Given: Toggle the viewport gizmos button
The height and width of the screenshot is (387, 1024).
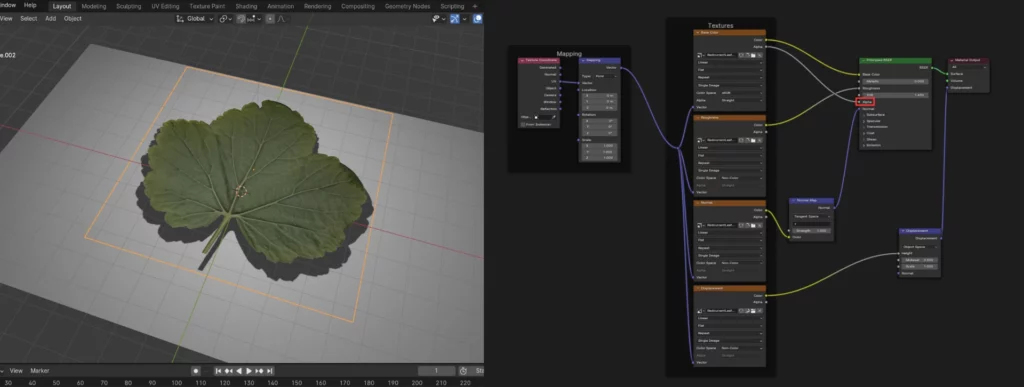Looking at the screenshot, I should [455, 19].
